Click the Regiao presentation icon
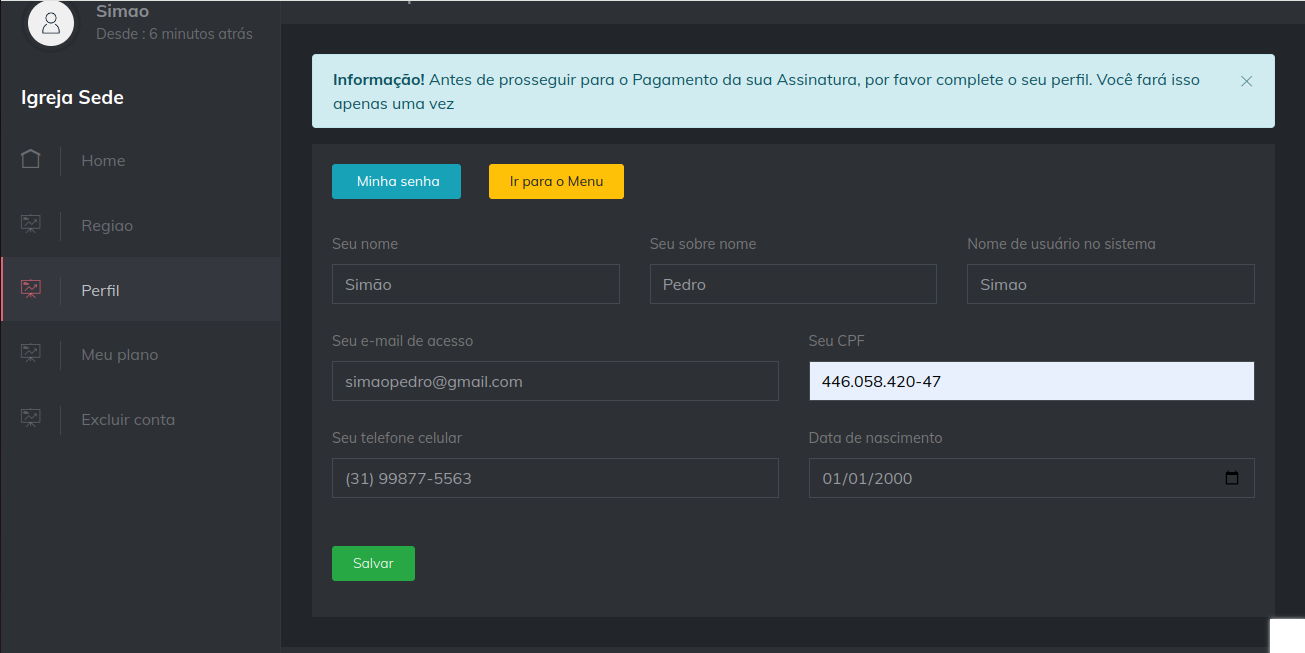This screenshot has width=1305, height=653. click(31, 225)
